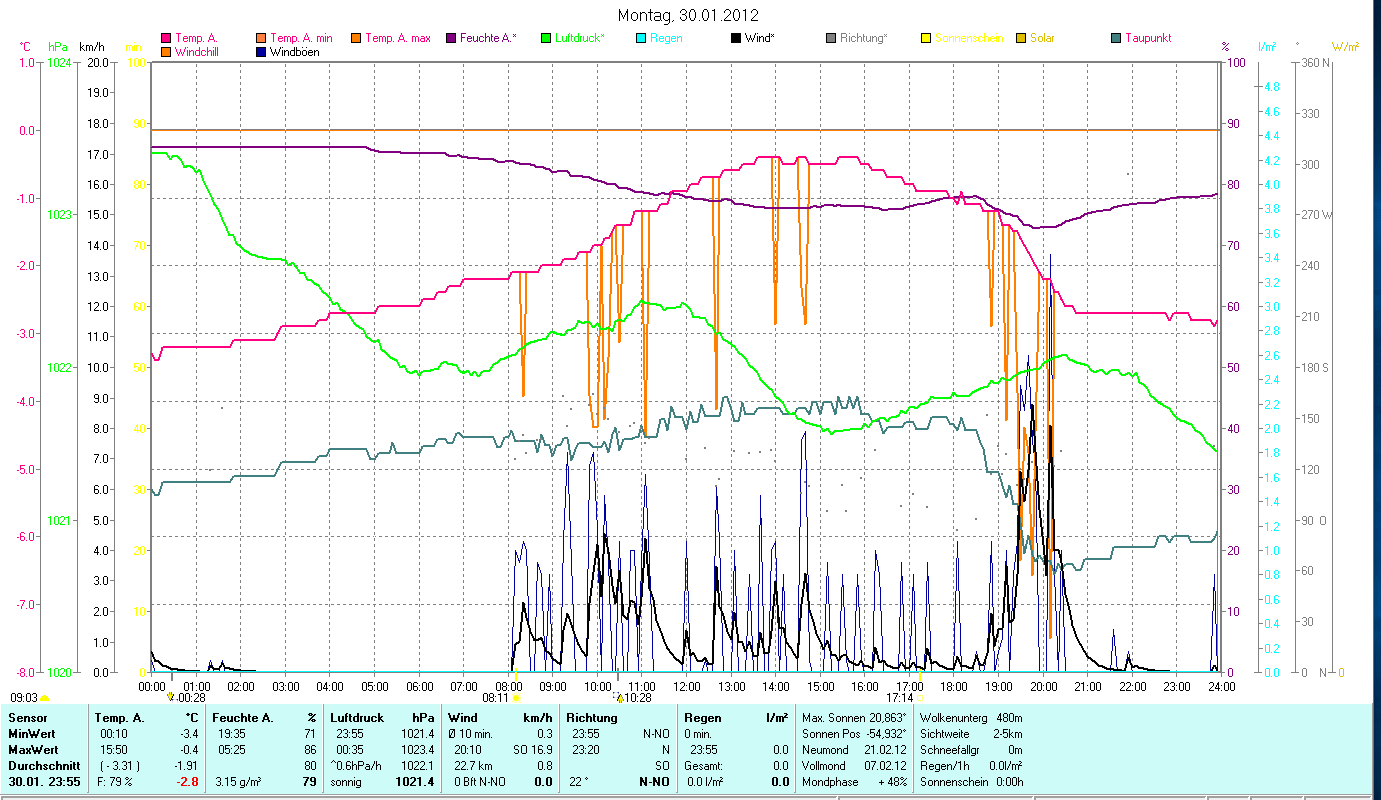Click the sunset marker at 17:14
Viewport: 1381px width, 800px height.
(x=920, y=698)
